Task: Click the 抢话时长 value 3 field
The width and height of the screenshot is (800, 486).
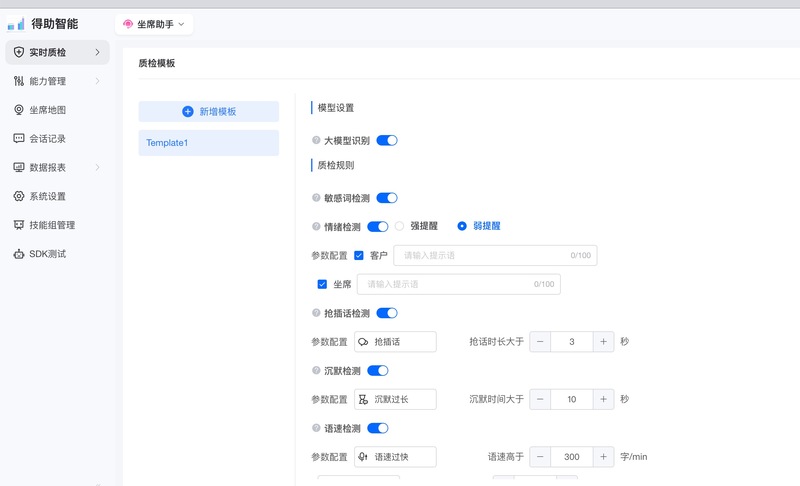Action: coord(571,342)
